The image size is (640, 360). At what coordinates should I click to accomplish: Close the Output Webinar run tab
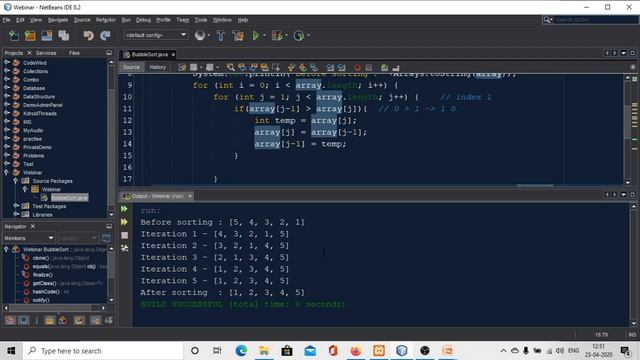(190, 196)
